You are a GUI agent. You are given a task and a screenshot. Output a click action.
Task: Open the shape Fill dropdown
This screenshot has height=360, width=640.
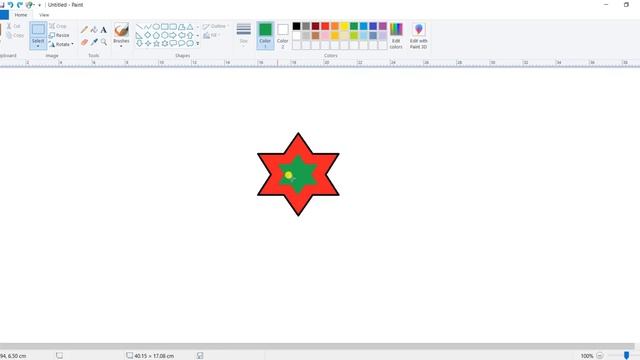pyautogui.click(x=211, y=36)
